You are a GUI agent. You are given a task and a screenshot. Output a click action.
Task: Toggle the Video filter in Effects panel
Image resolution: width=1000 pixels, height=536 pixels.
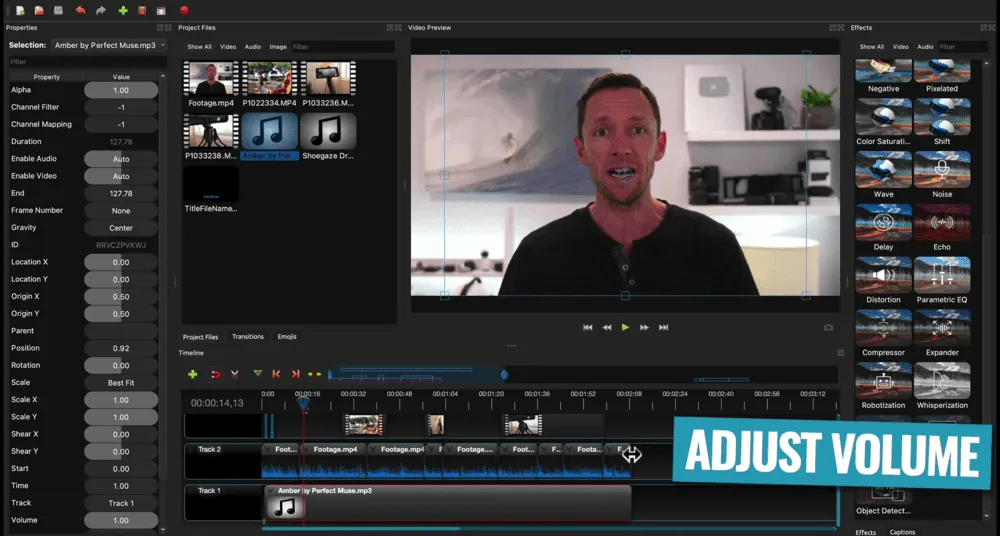tap(900, 47)
